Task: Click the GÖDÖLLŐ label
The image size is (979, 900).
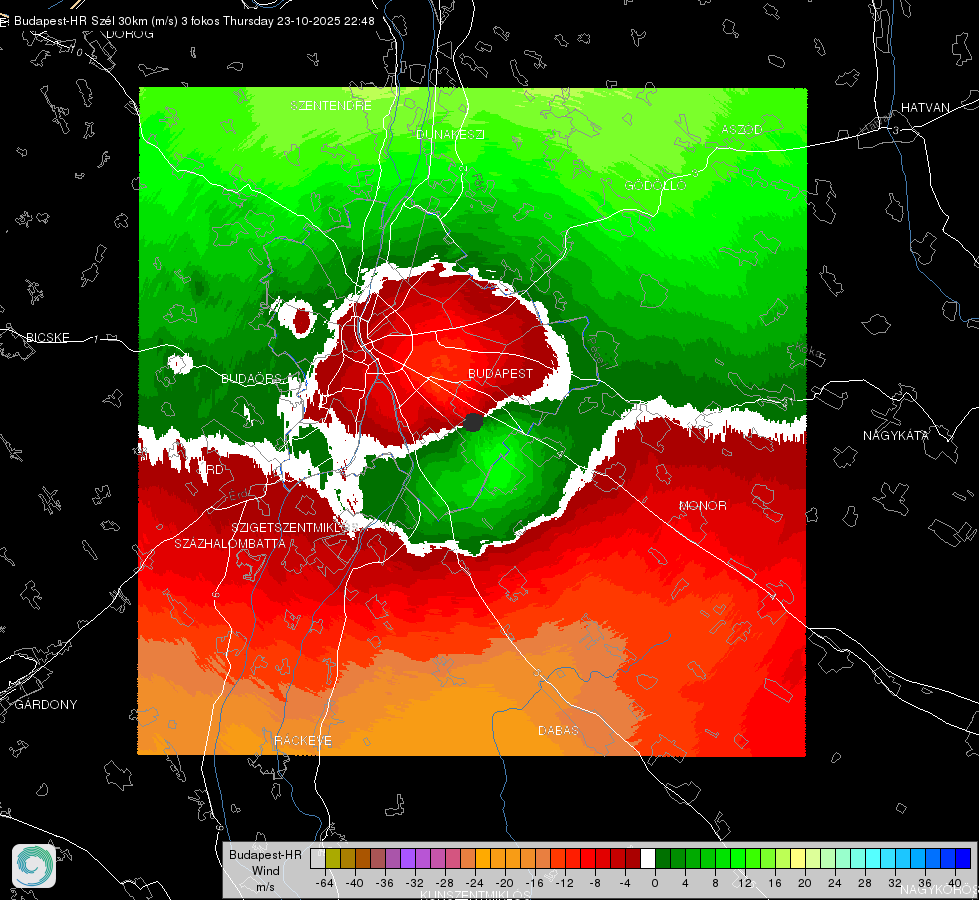Action: 655,185
